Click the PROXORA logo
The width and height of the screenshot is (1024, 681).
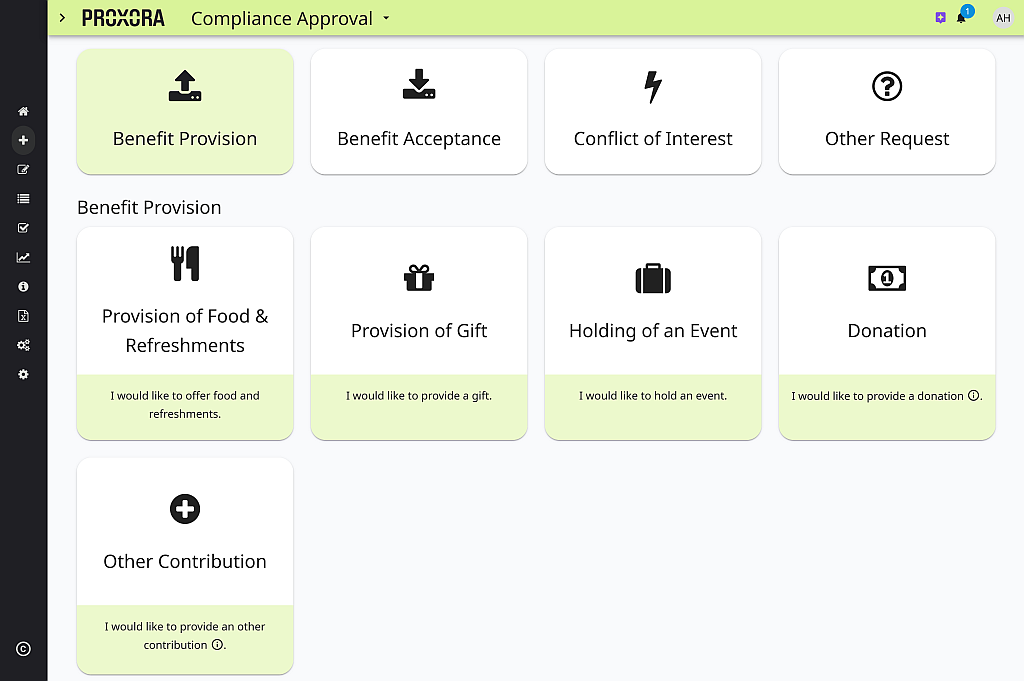point(123,18)
